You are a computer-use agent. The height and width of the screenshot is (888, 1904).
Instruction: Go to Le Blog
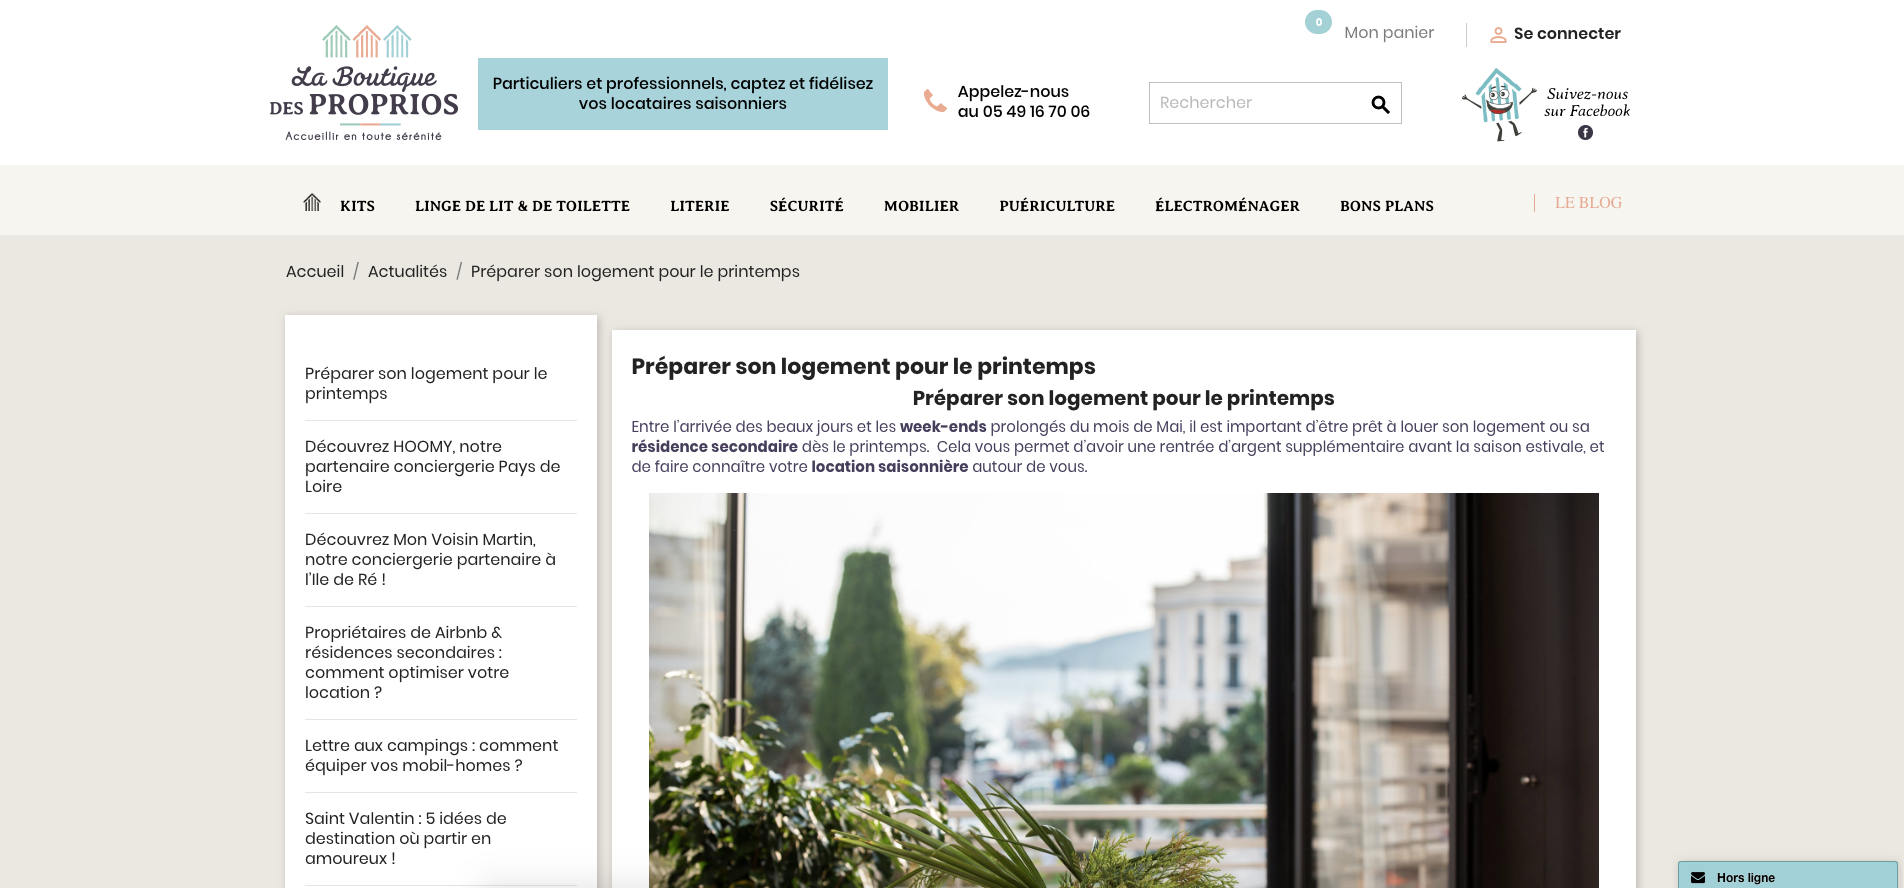[x=1588, y=203]
